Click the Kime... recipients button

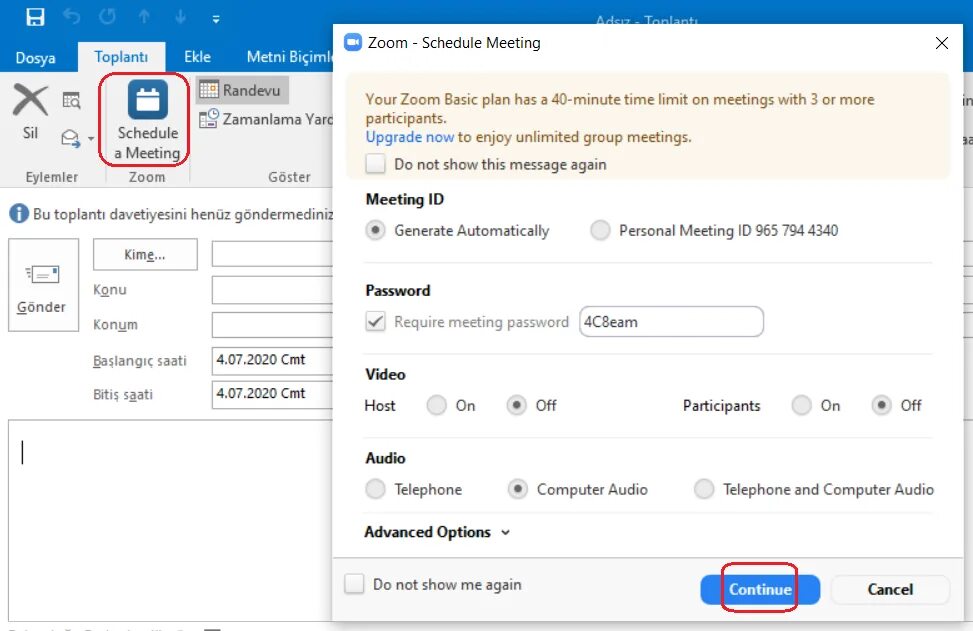coord(145,254)
